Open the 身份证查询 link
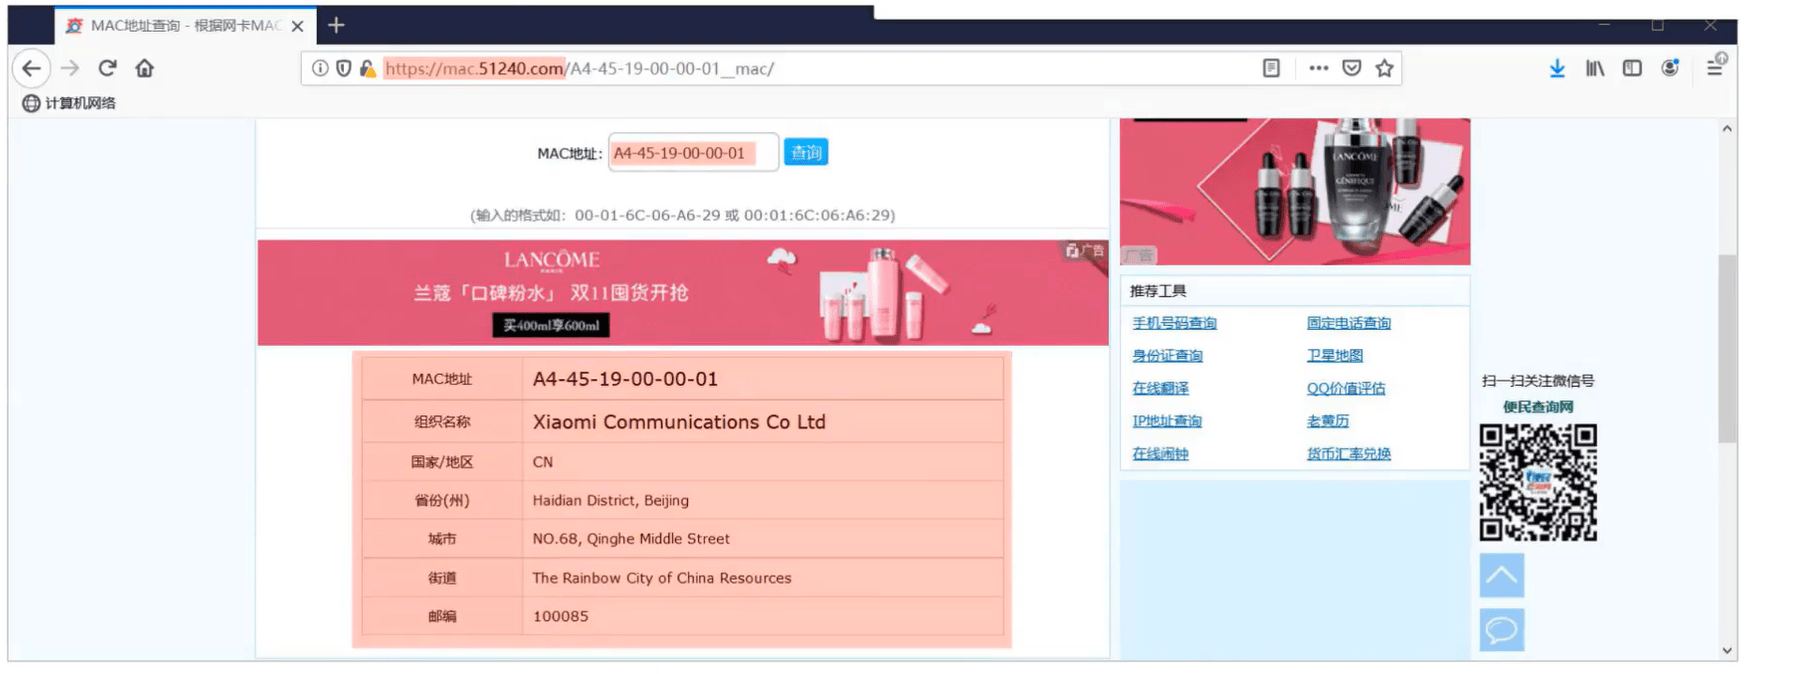The width and height of the screenshot is (1816, 674). point(1168,356)
